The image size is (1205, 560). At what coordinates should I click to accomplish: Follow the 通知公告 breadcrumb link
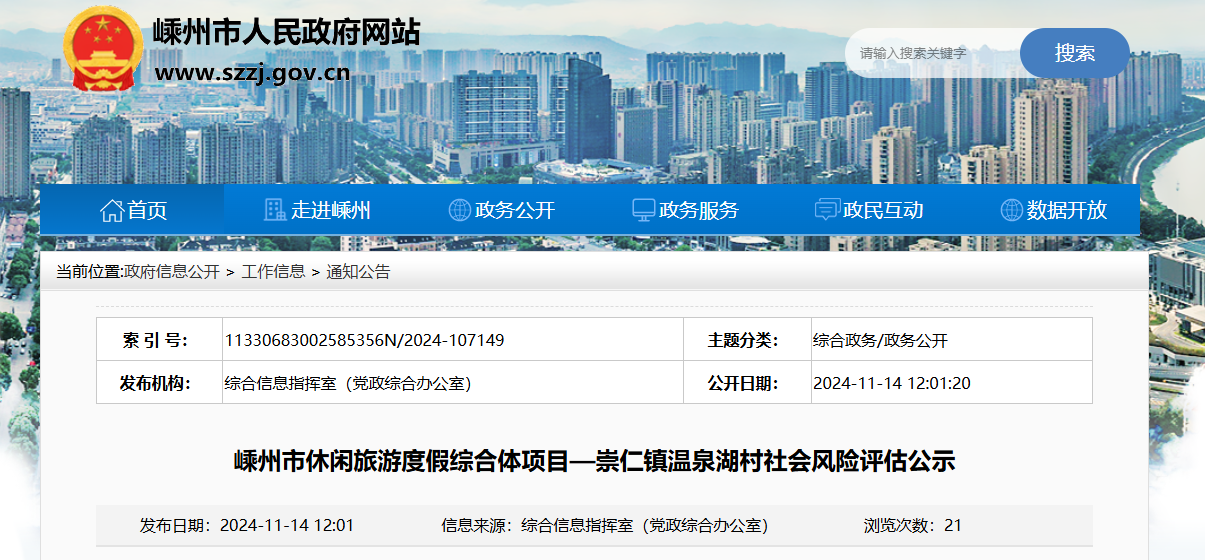(x=358, y=272)
